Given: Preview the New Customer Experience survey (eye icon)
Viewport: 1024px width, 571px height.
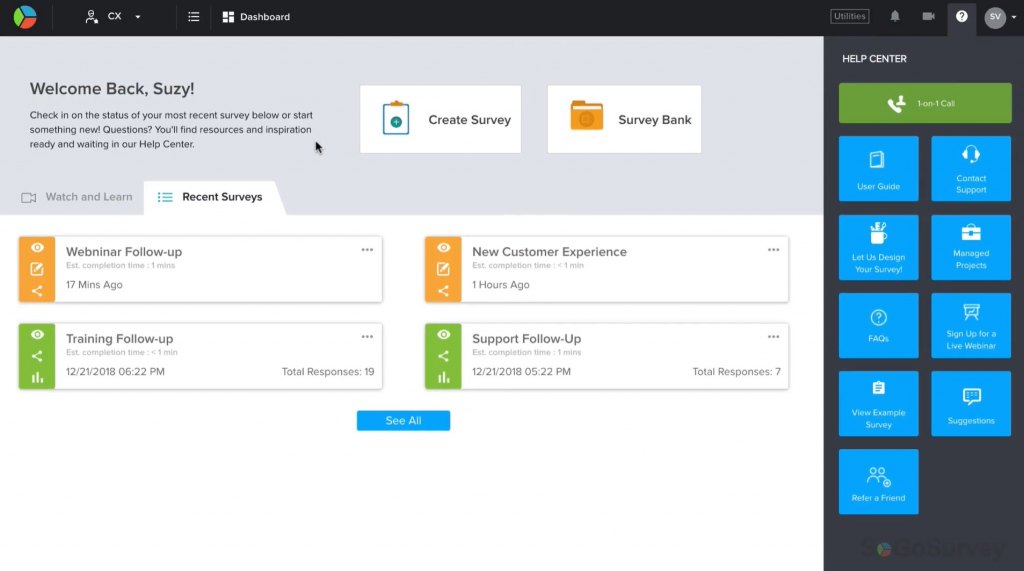Looking at the screenshot, I should click(x=443, y=248).
